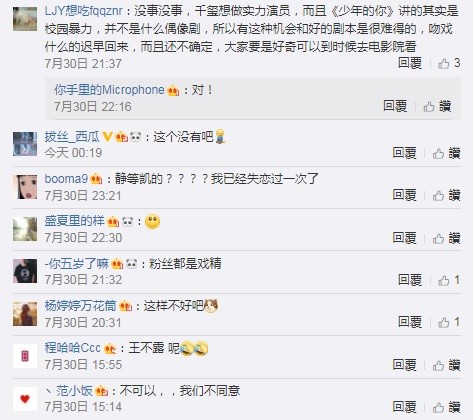This screenshot has width=473, height=420.
Task: Open 杨婷婷万花筒's avatar thumbnail
Action: (x=25, y=314)
